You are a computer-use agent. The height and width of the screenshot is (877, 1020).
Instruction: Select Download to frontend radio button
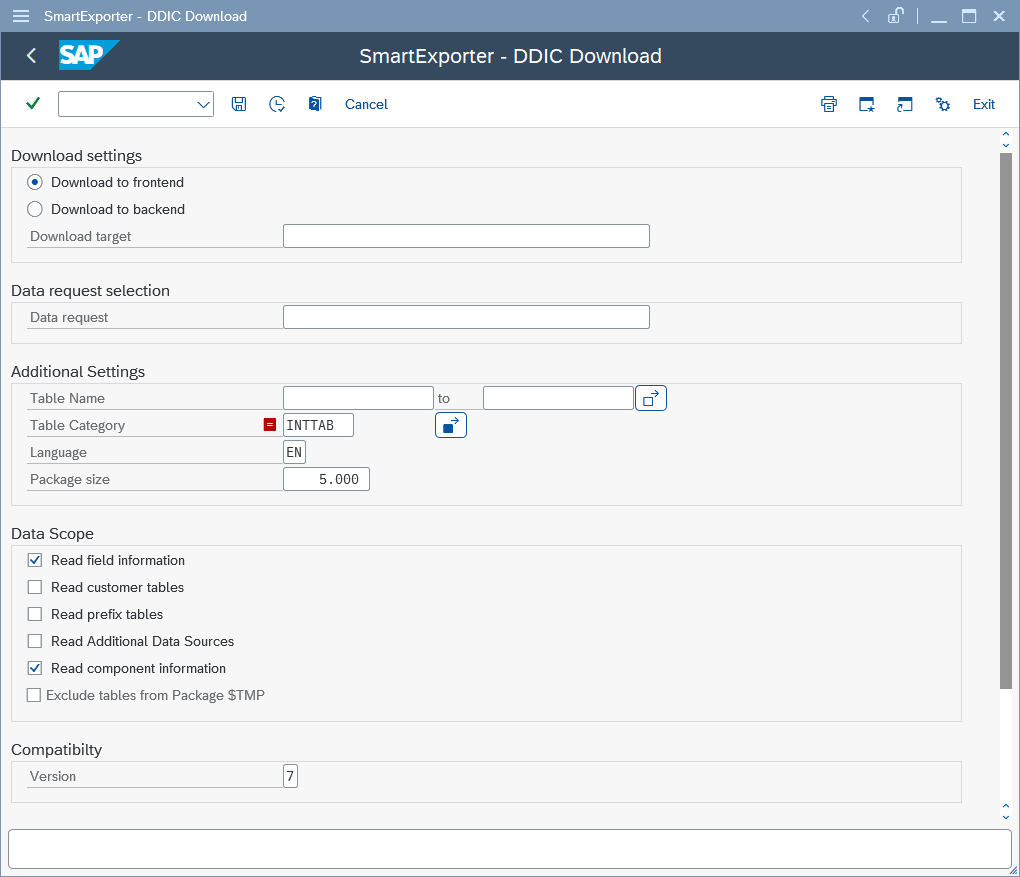tap(35, 182)
